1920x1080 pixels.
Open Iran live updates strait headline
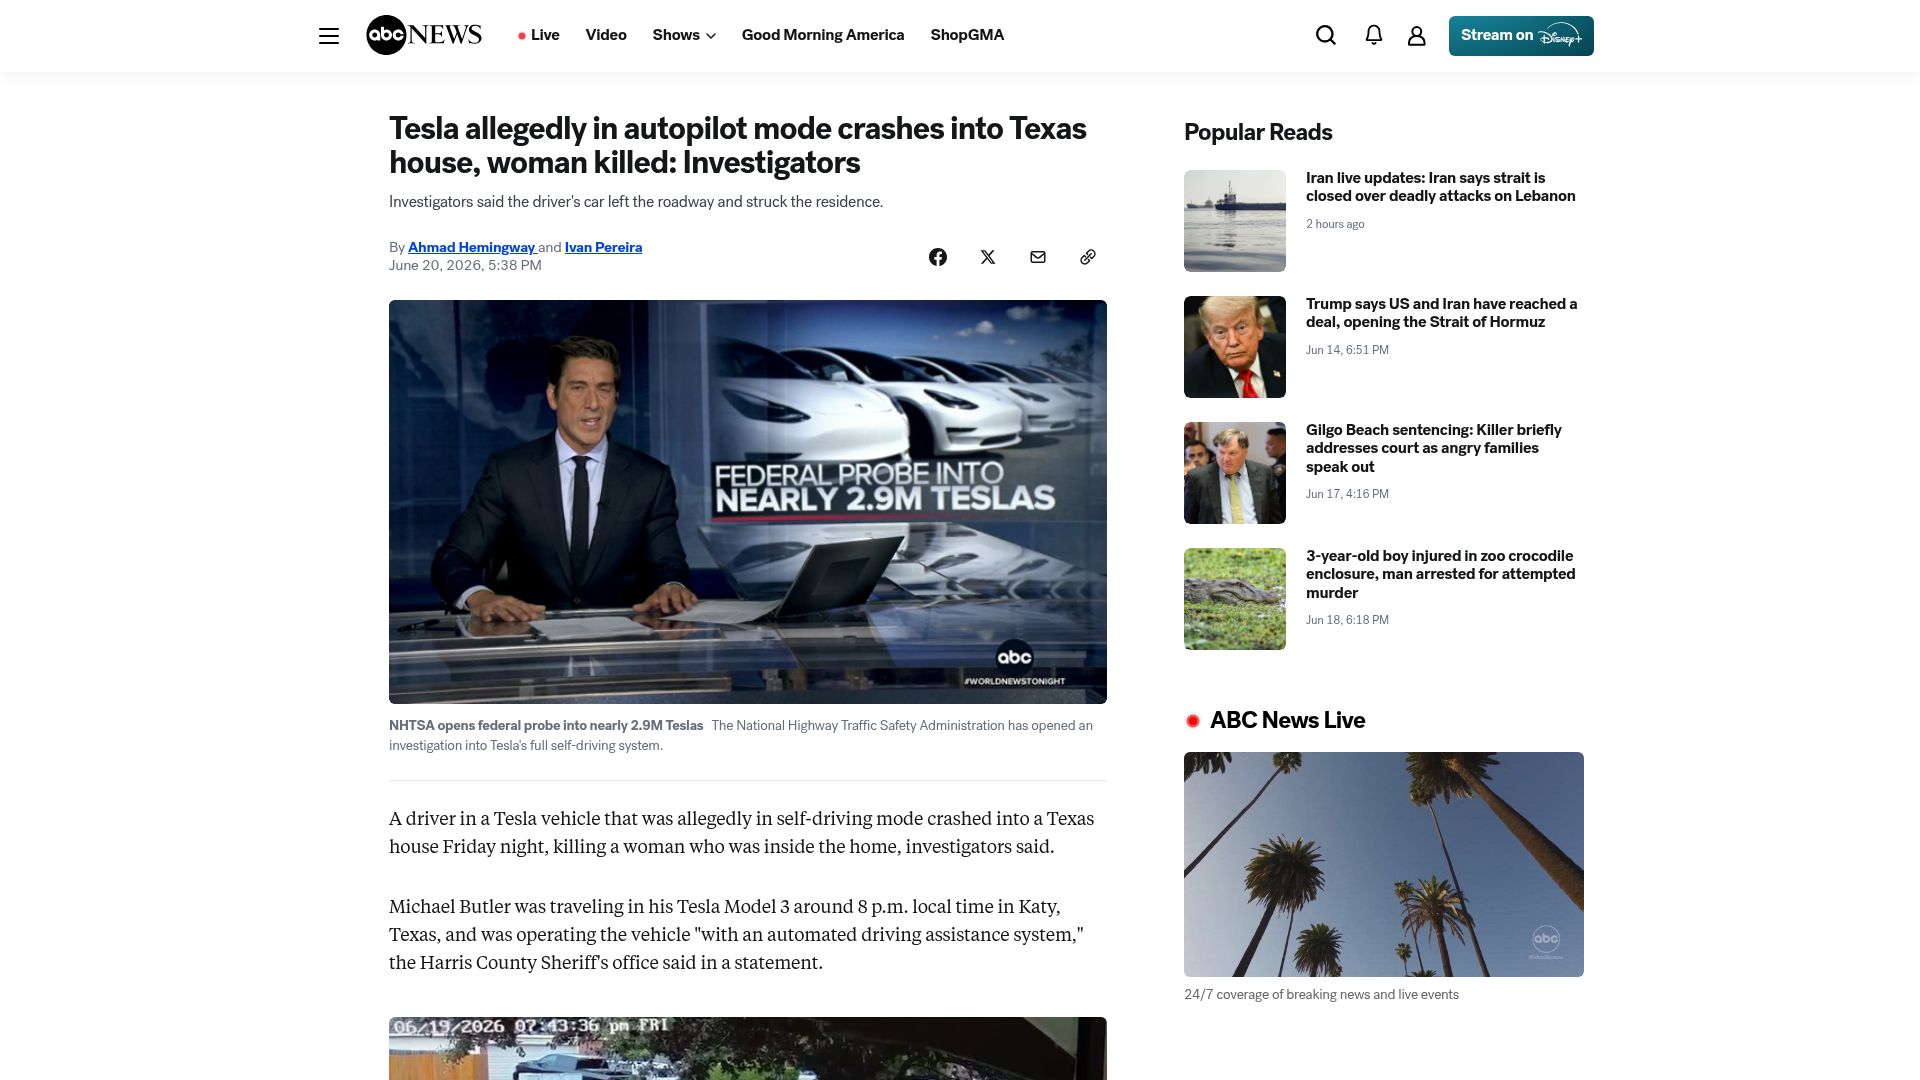(1441, 187)
